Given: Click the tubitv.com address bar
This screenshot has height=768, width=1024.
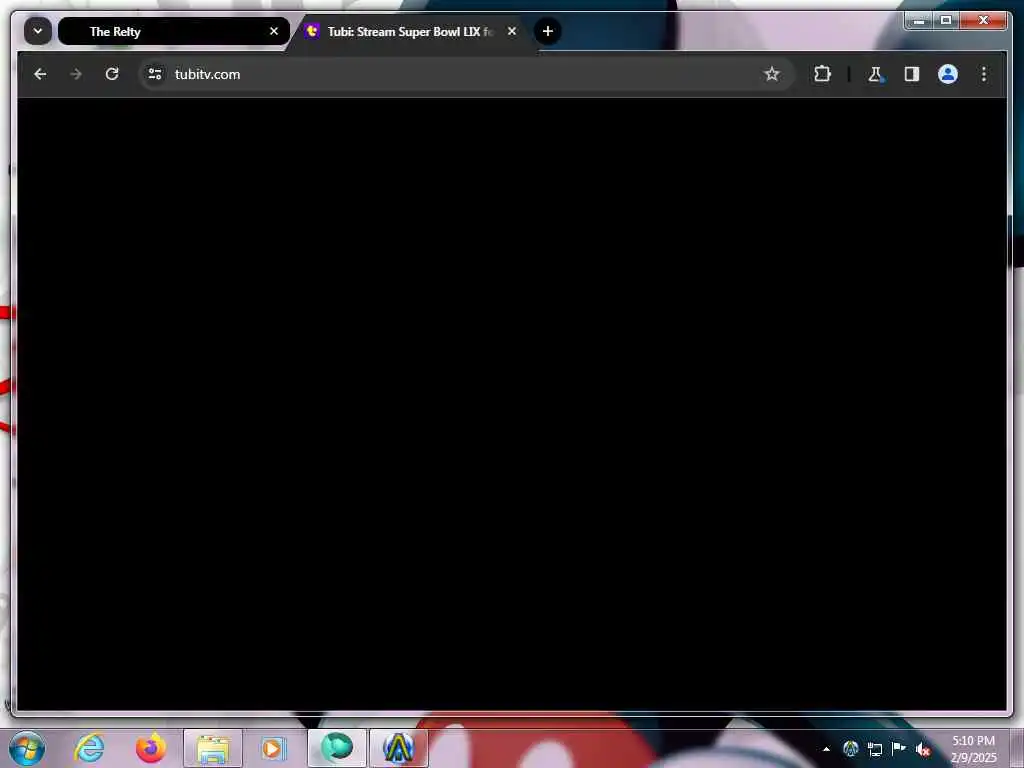Looking at the screenshot, I should point(468,74).
